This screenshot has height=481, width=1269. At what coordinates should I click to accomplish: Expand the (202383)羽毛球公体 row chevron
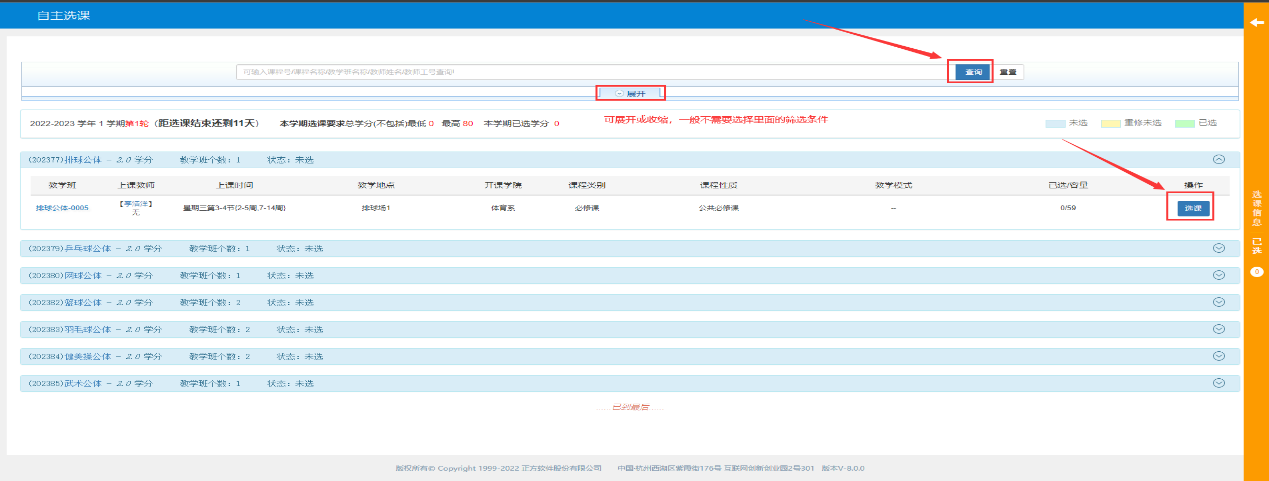(x=1218, y=329)
